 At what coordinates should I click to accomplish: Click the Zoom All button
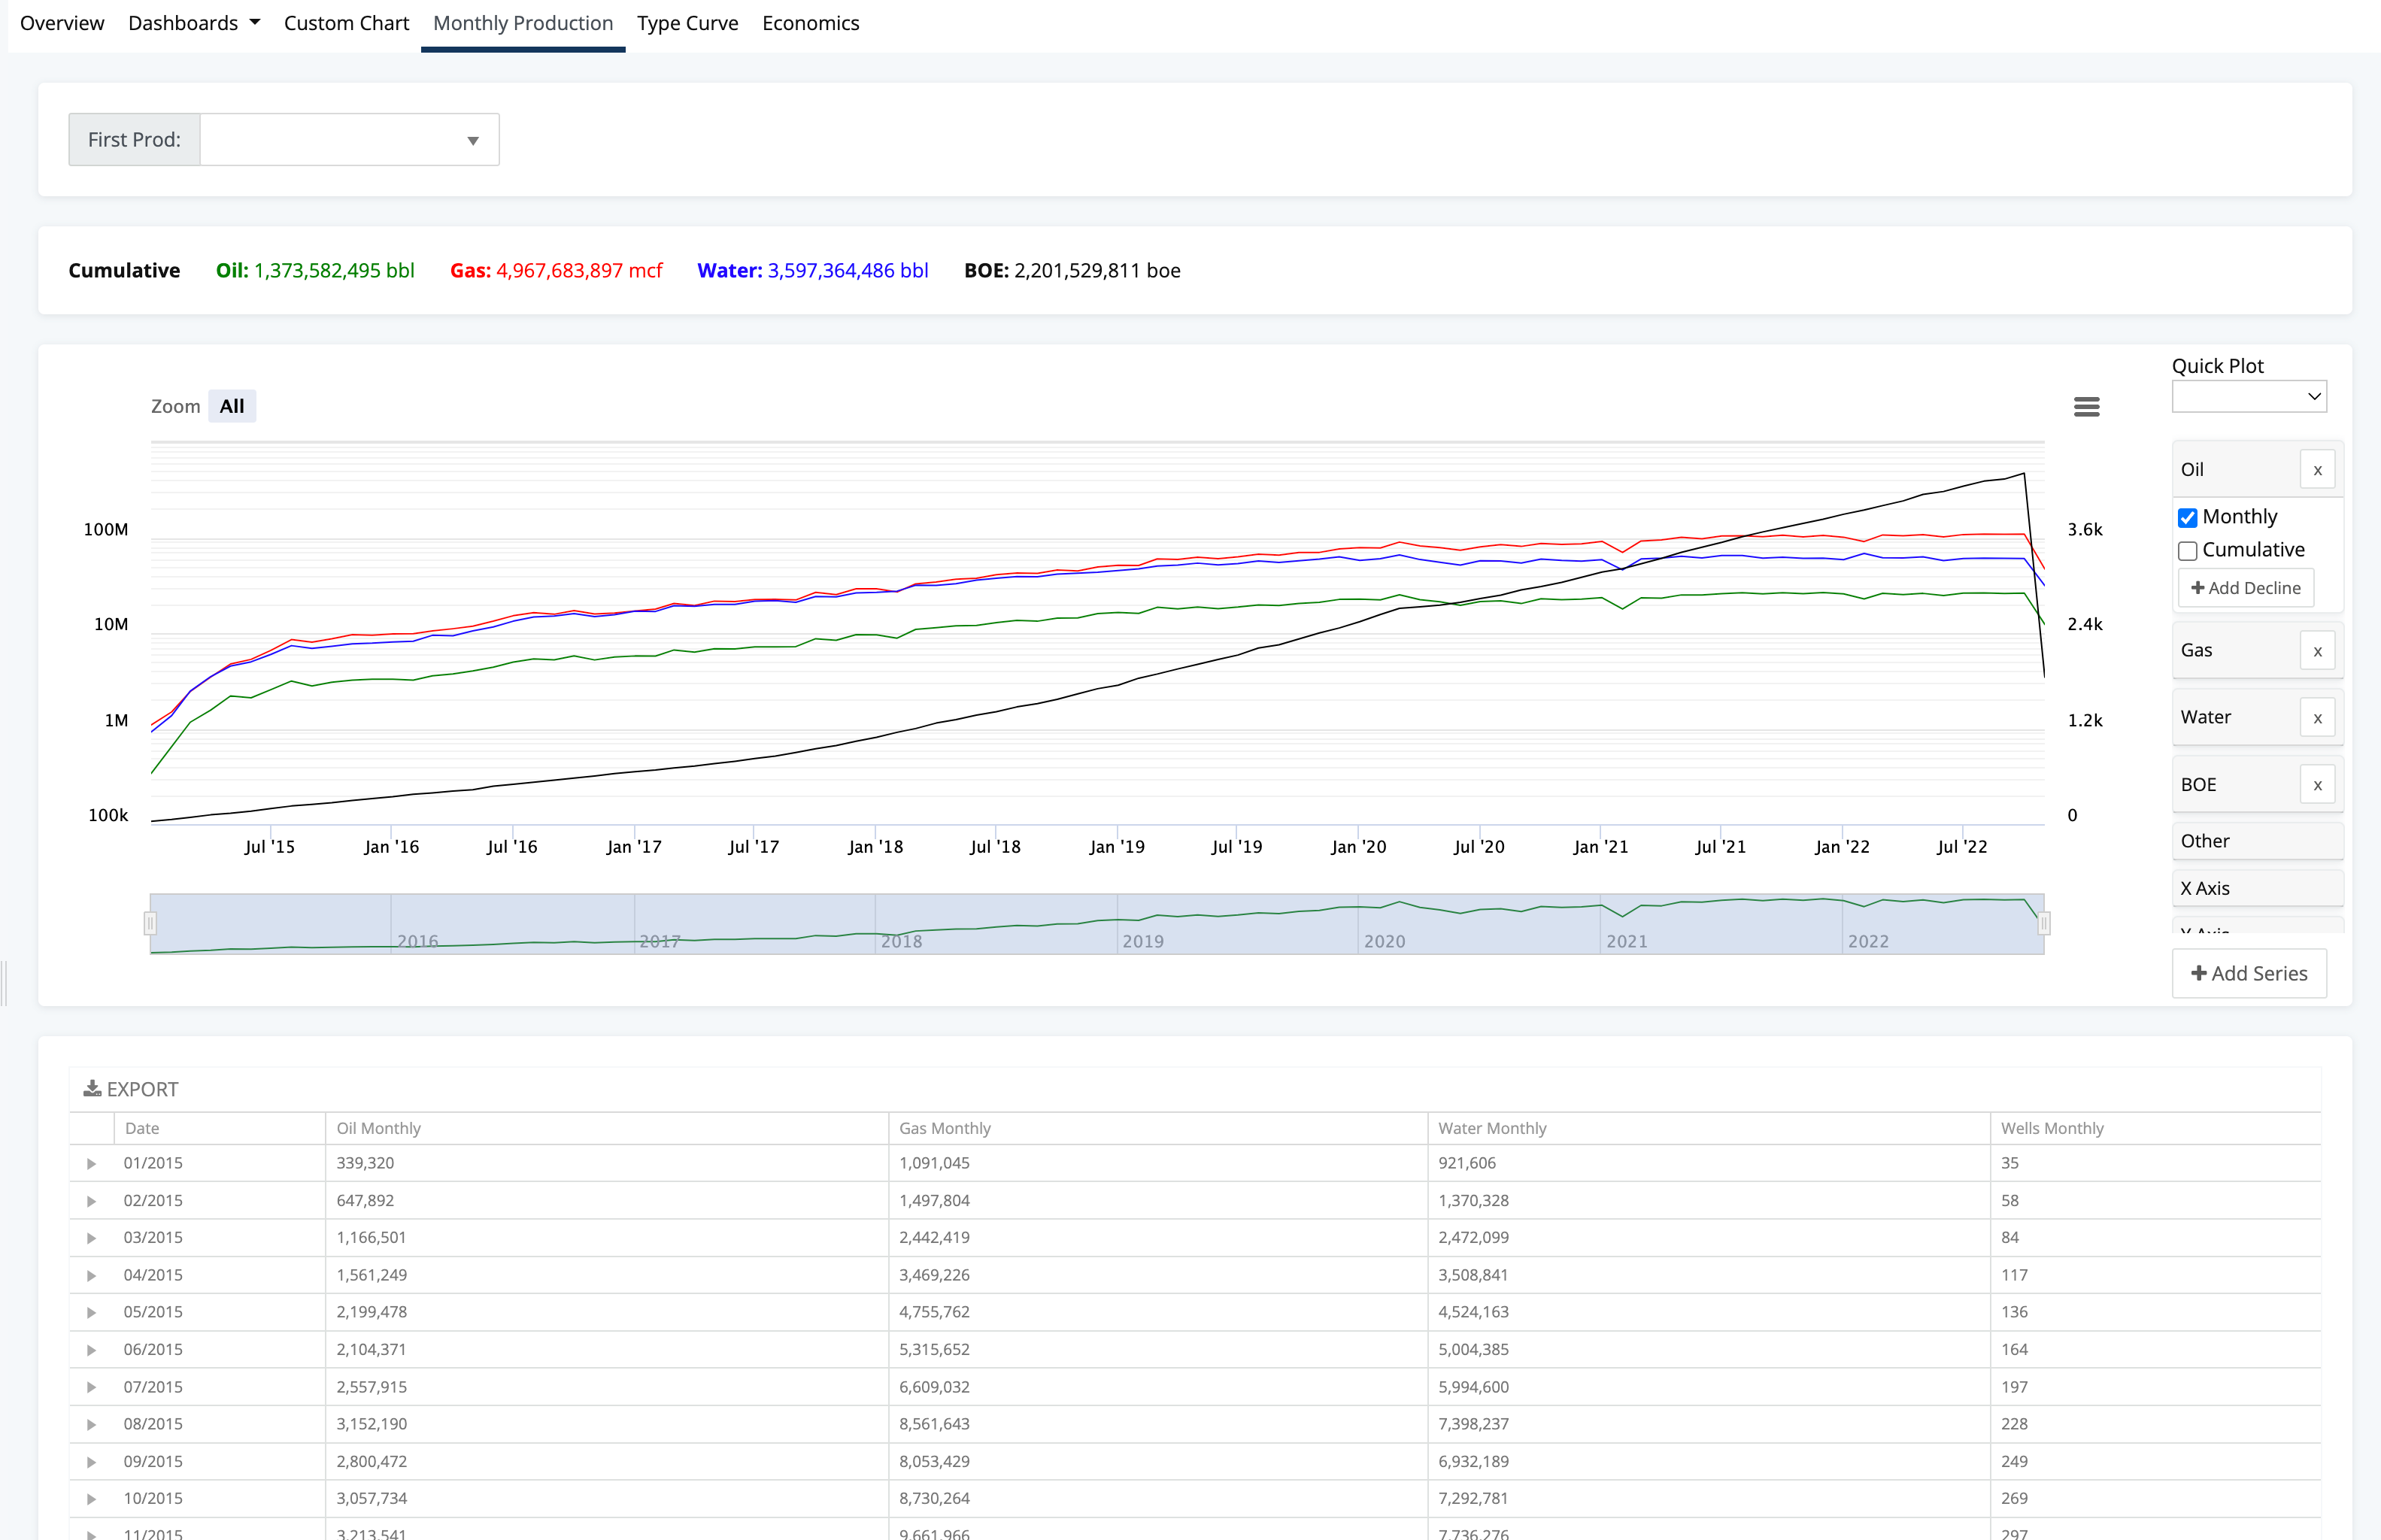(x=232, y=406)
